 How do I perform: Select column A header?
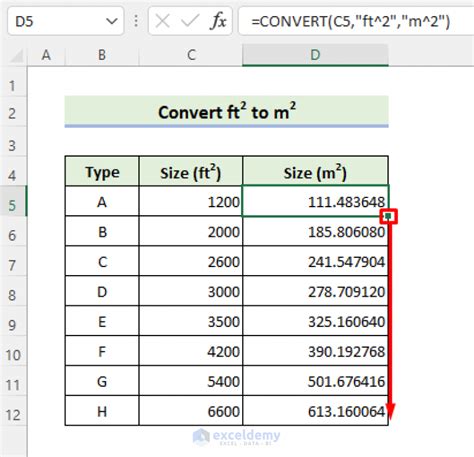pos(46,55)
